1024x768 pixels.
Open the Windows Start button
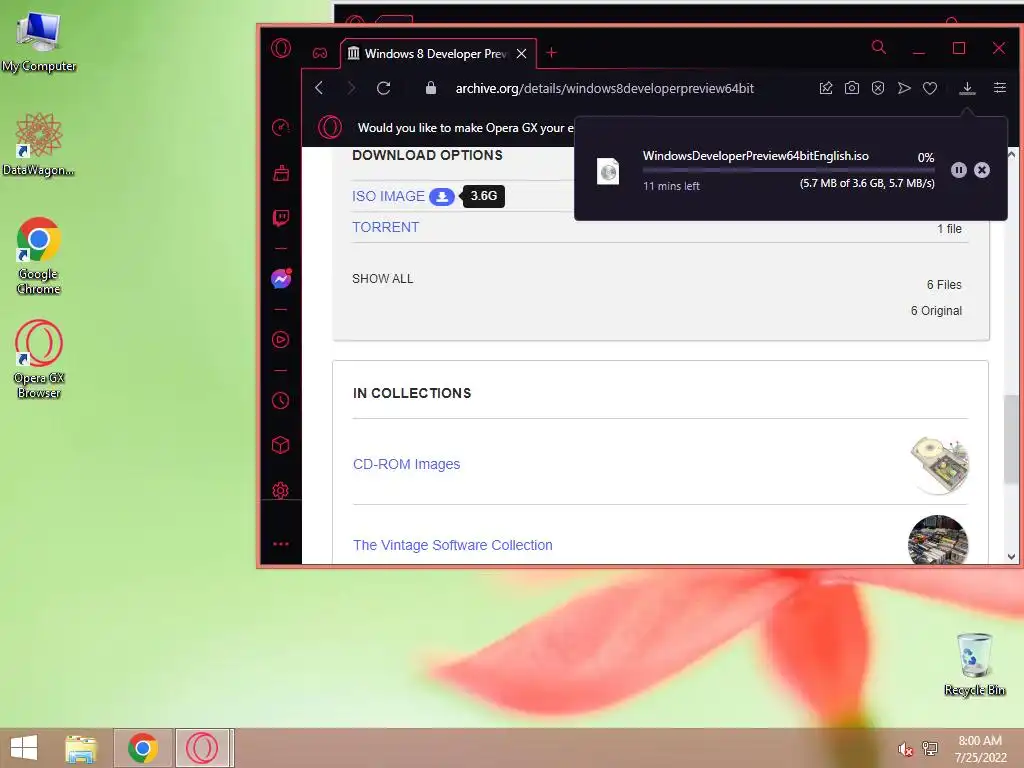coord(24,748)
